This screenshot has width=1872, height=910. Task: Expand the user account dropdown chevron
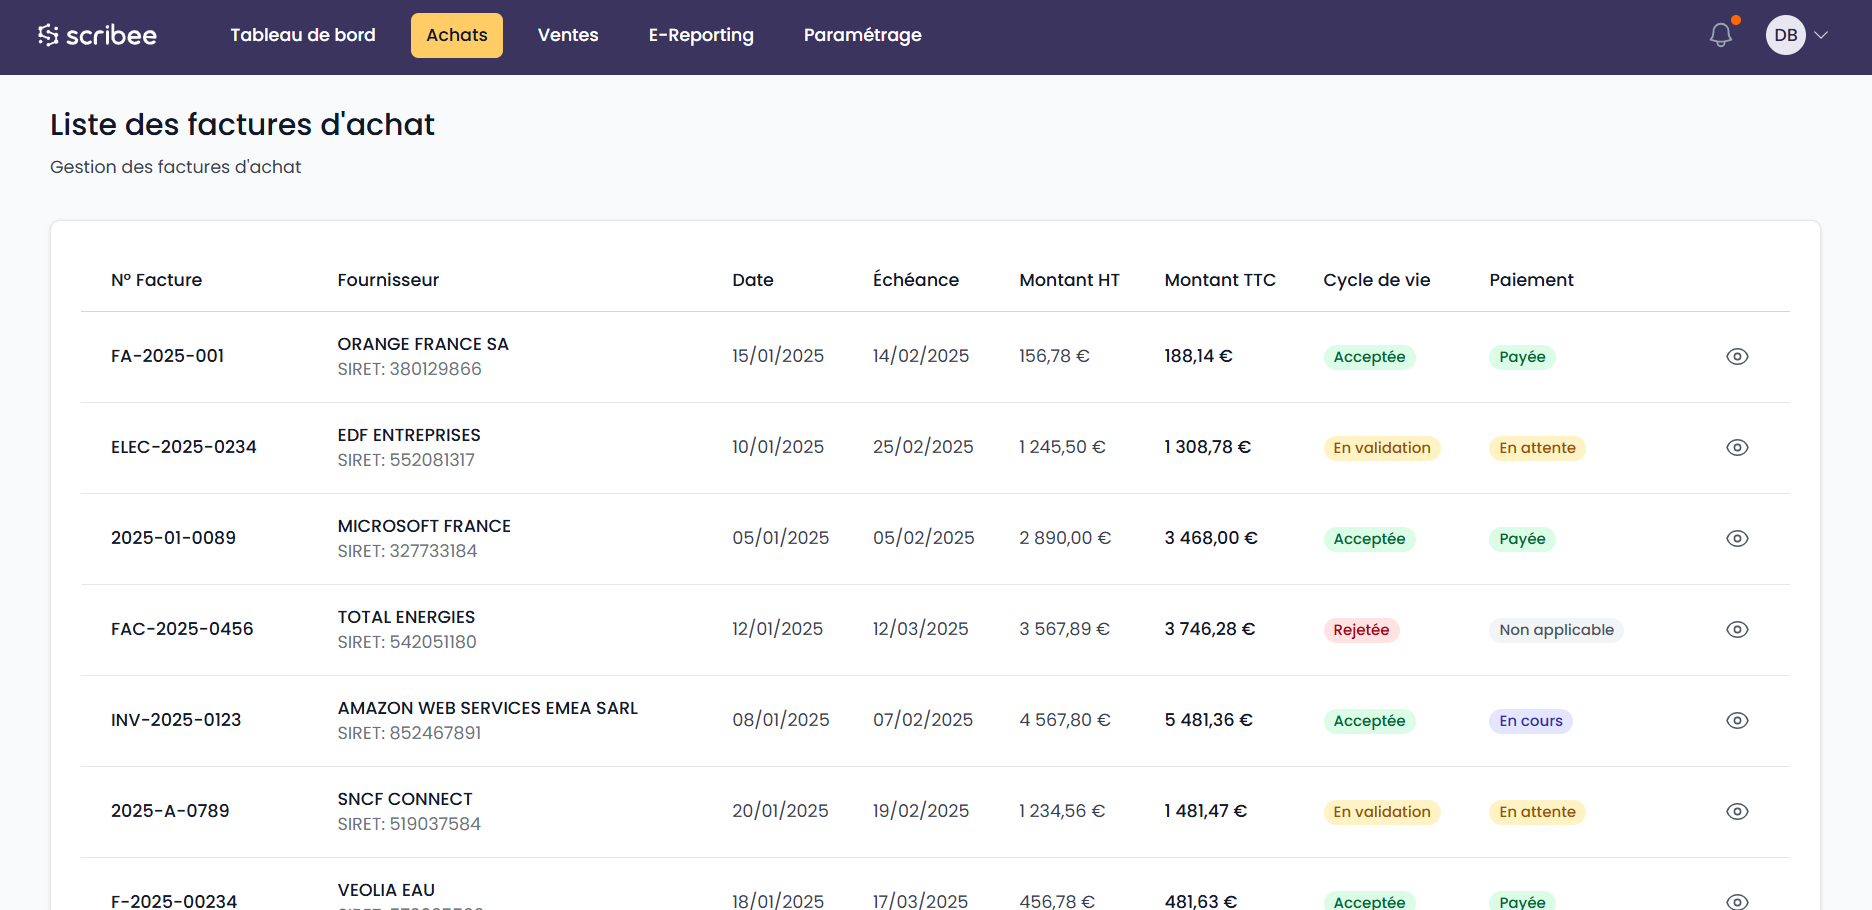tap(1822, 35)
